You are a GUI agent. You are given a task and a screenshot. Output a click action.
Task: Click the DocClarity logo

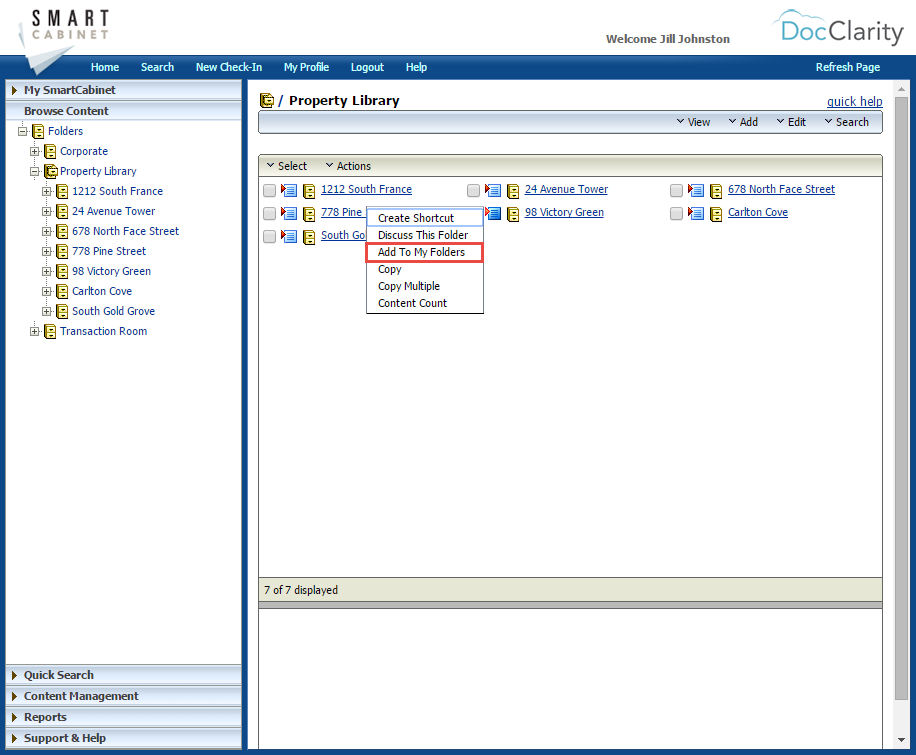tap(840, 30)
